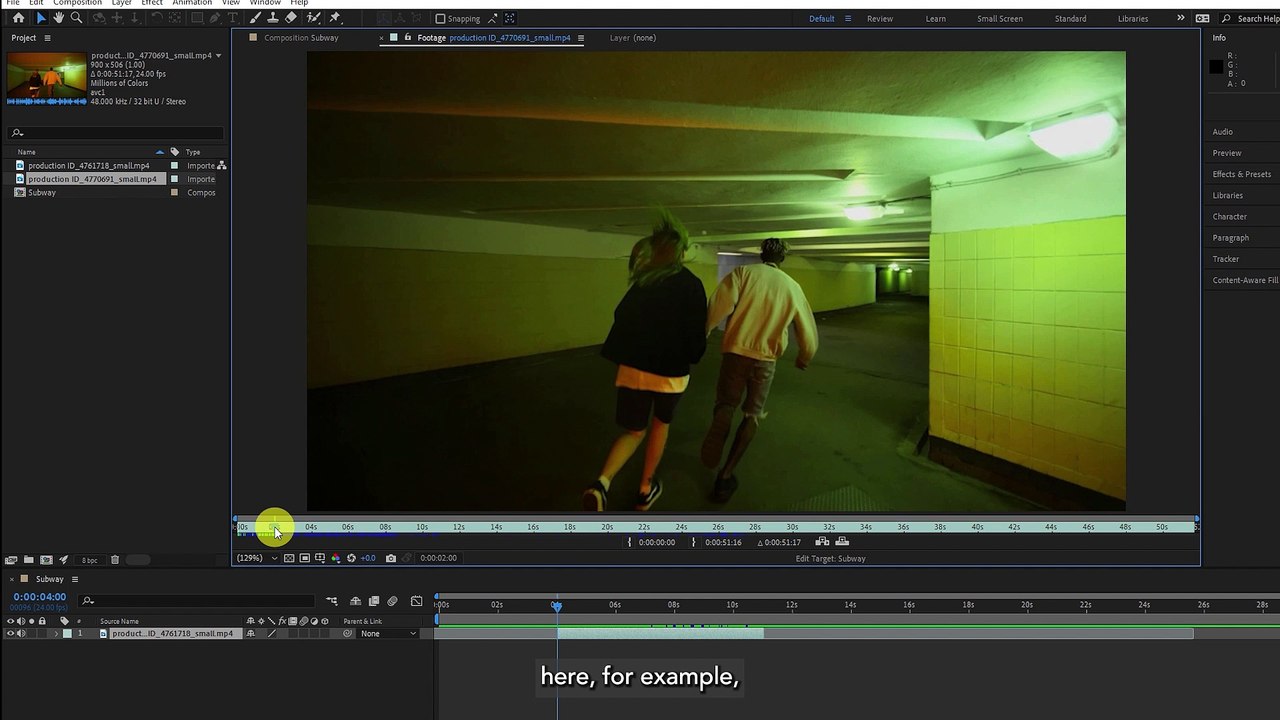The height and width of the screenshot is (720, 1280).
Task: Open the Subway timeline panel menu
Action: (x=74, y=579)
